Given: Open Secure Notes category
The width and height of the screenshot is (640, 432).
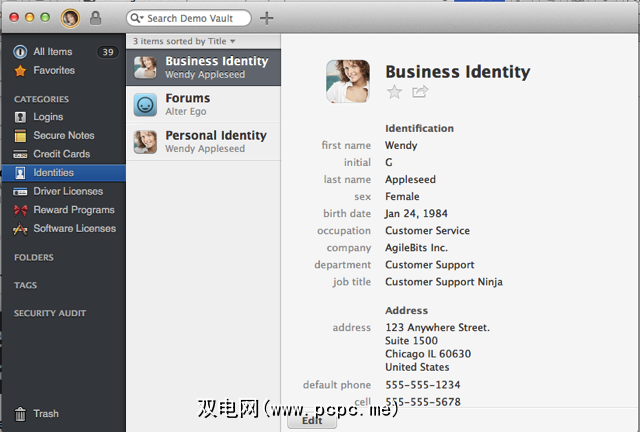Looking at the screenshot, I should point(63,135).
